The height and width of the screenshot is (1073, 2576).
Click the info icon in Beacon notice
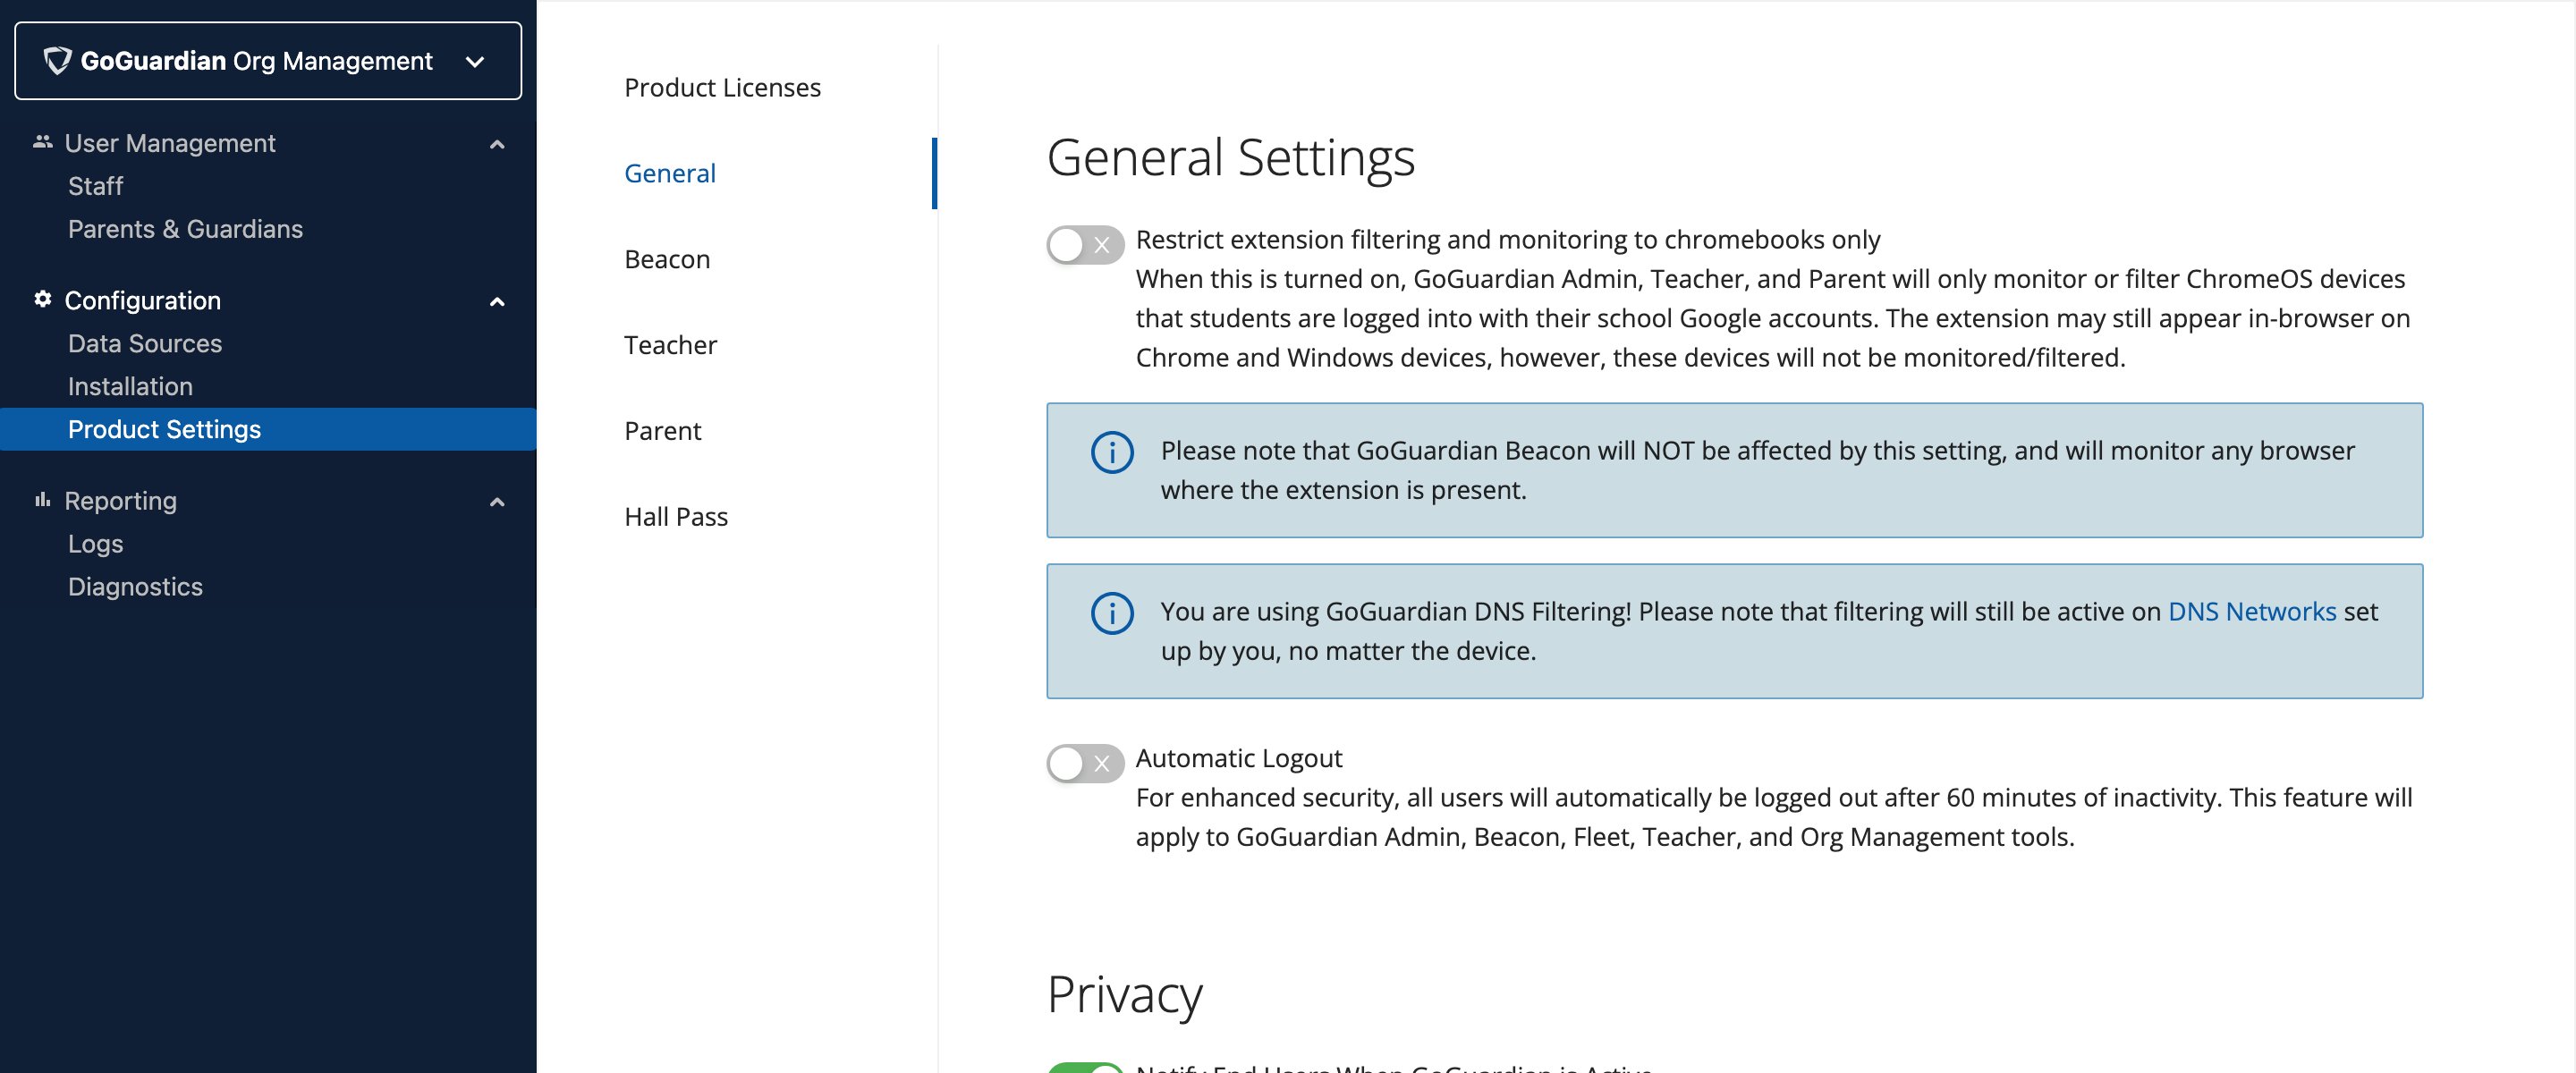1111,452
